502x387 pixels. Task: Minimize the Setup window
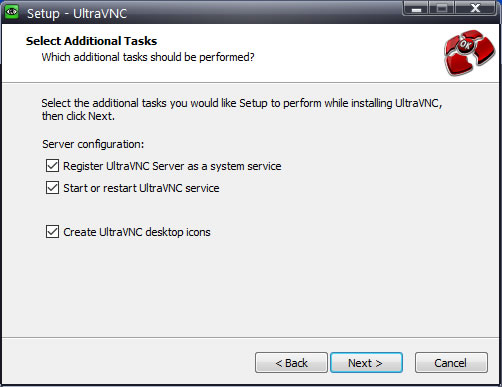click(x=416, y=8)
